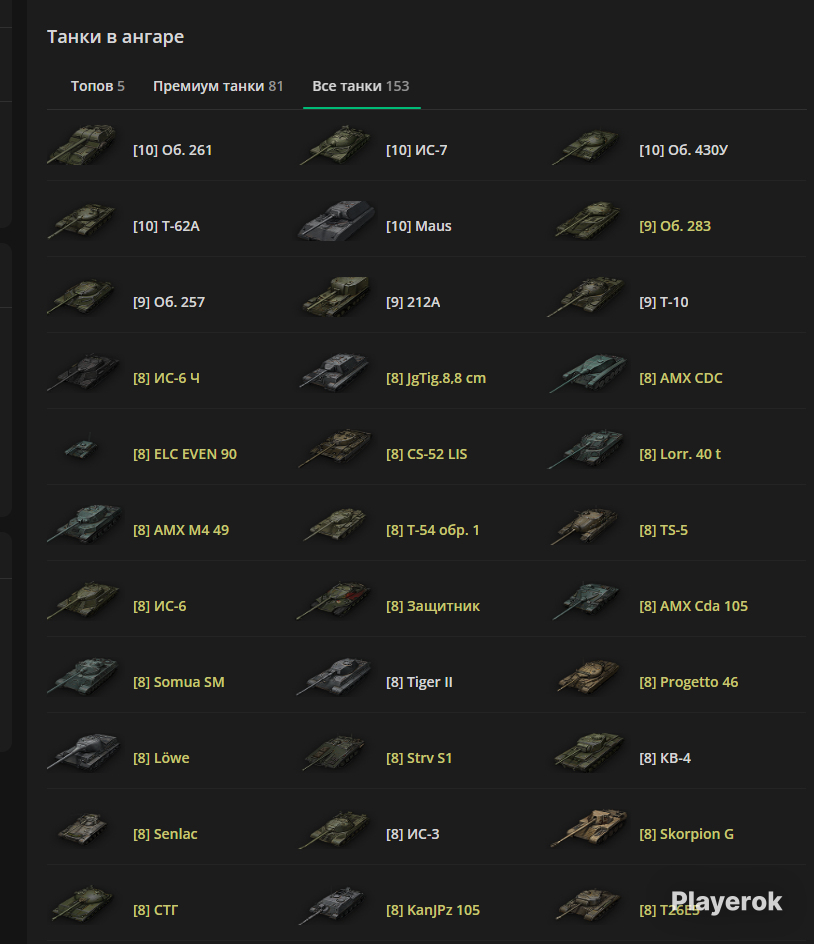
Task: Click the Т-54 обр. 1 tank icon
Action: [335, 524]
